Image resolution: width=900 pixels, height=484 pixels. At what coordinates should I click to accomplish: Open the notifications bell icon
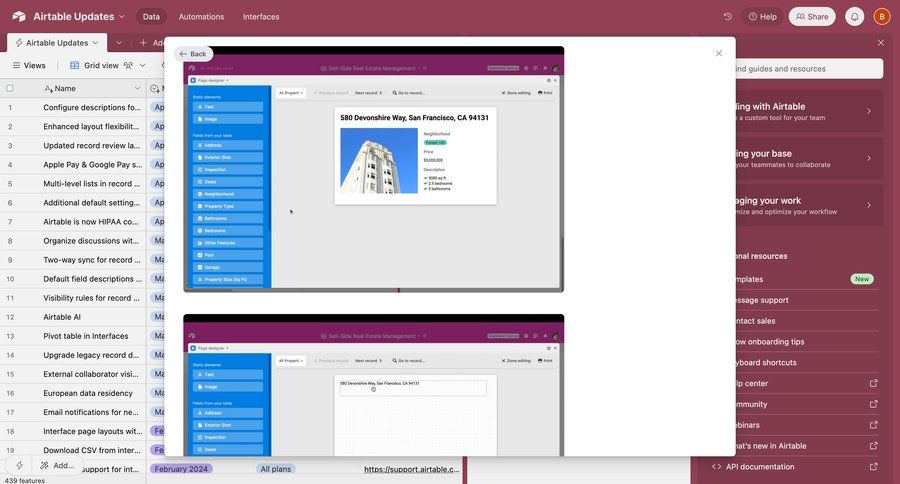(854, 17)
